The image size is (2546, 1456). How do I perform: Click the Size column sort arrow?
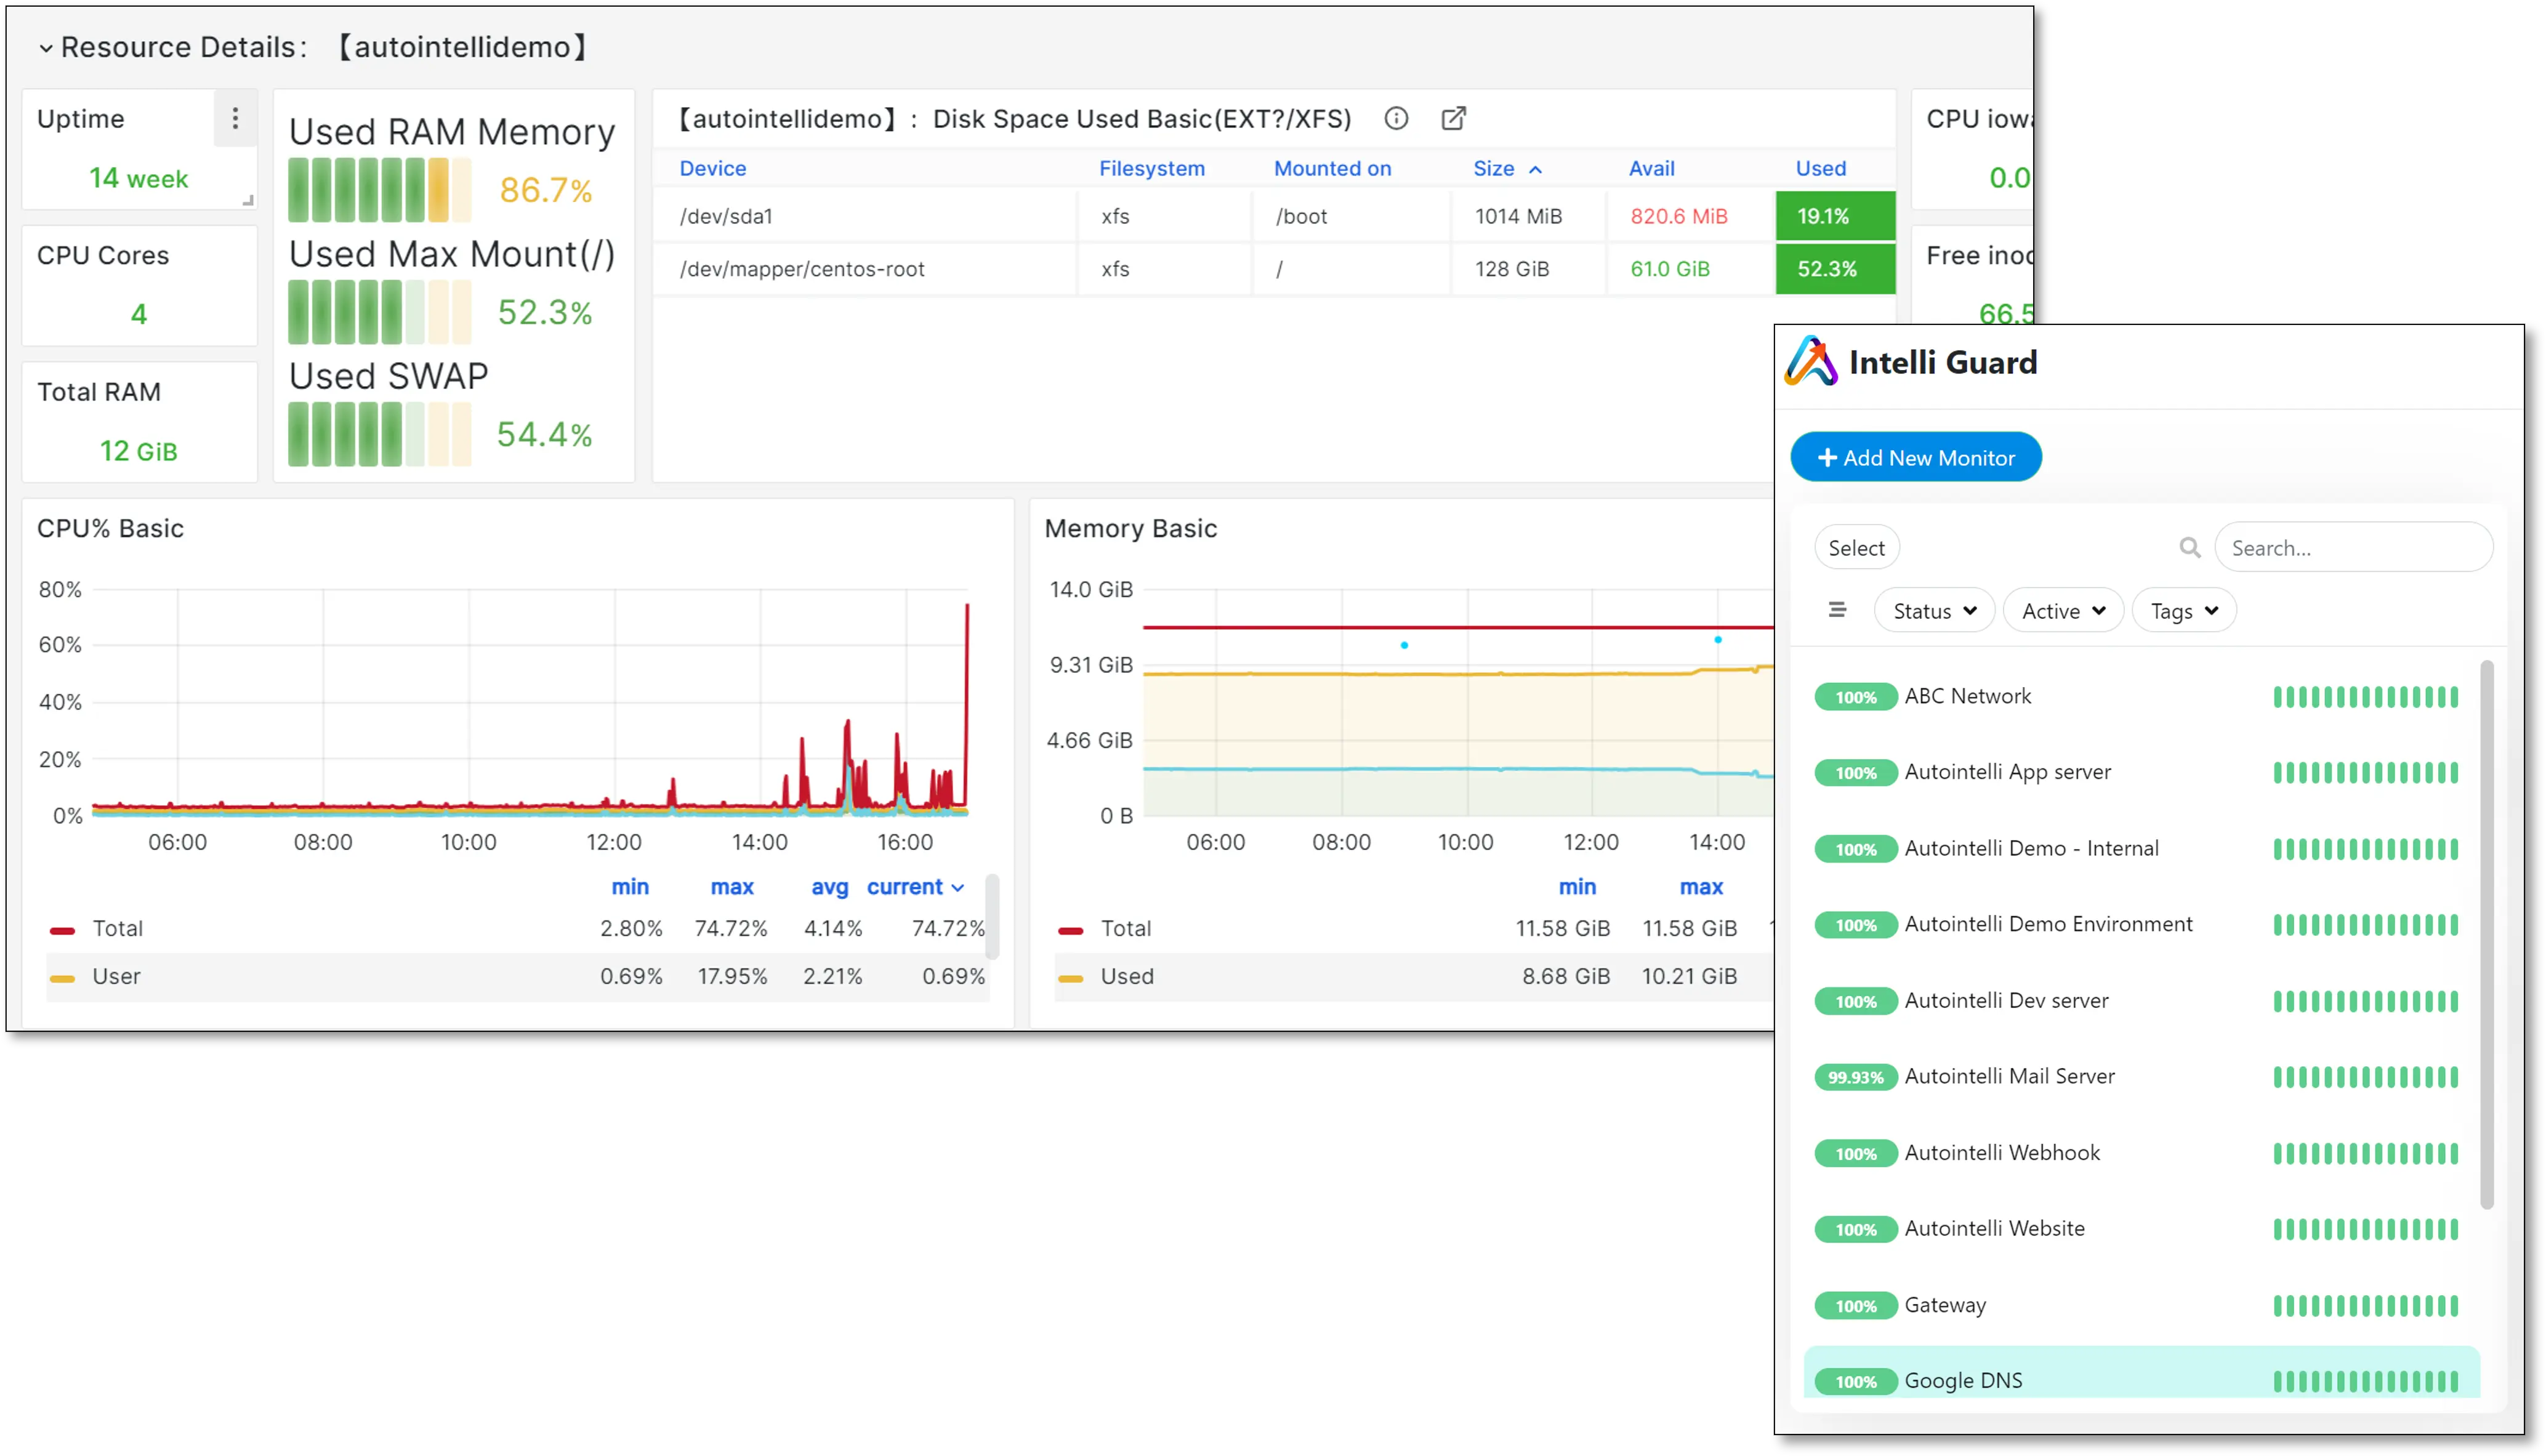click(1537, 168)
